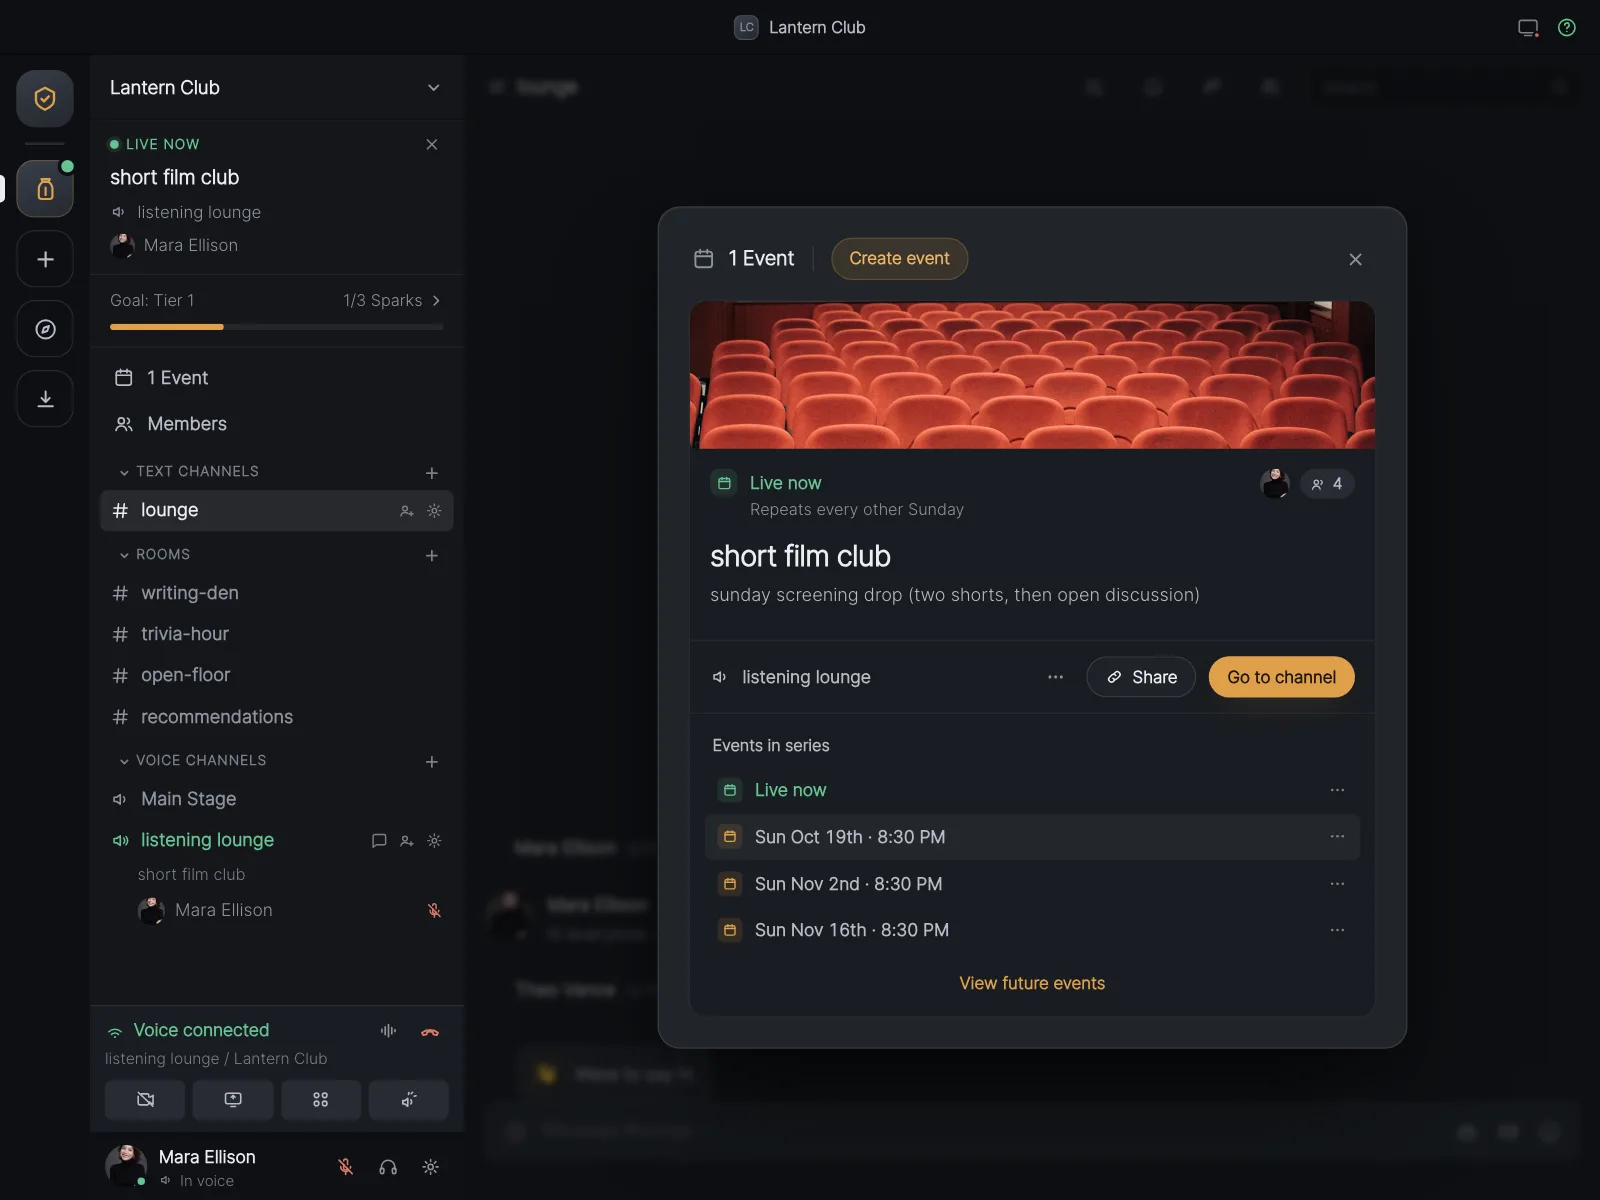Close the events dialog
Screen dimensions: 1600x1200
coord(1355,259)
